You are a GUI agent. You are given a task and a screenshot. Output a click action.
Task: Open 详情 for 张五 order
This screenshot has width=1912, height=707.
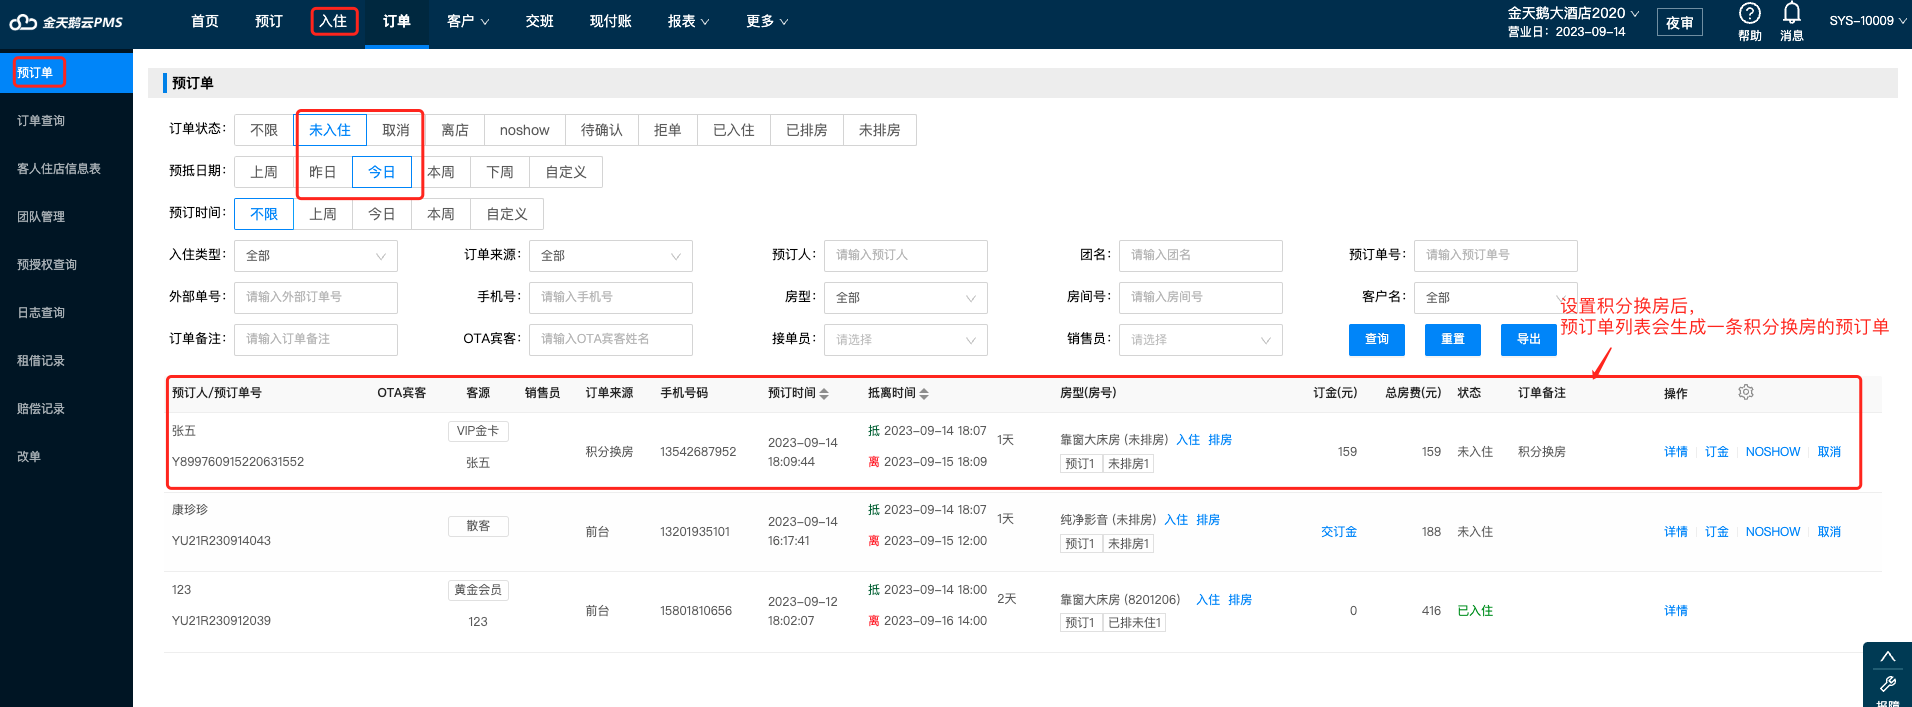[x=1676, y=452]
